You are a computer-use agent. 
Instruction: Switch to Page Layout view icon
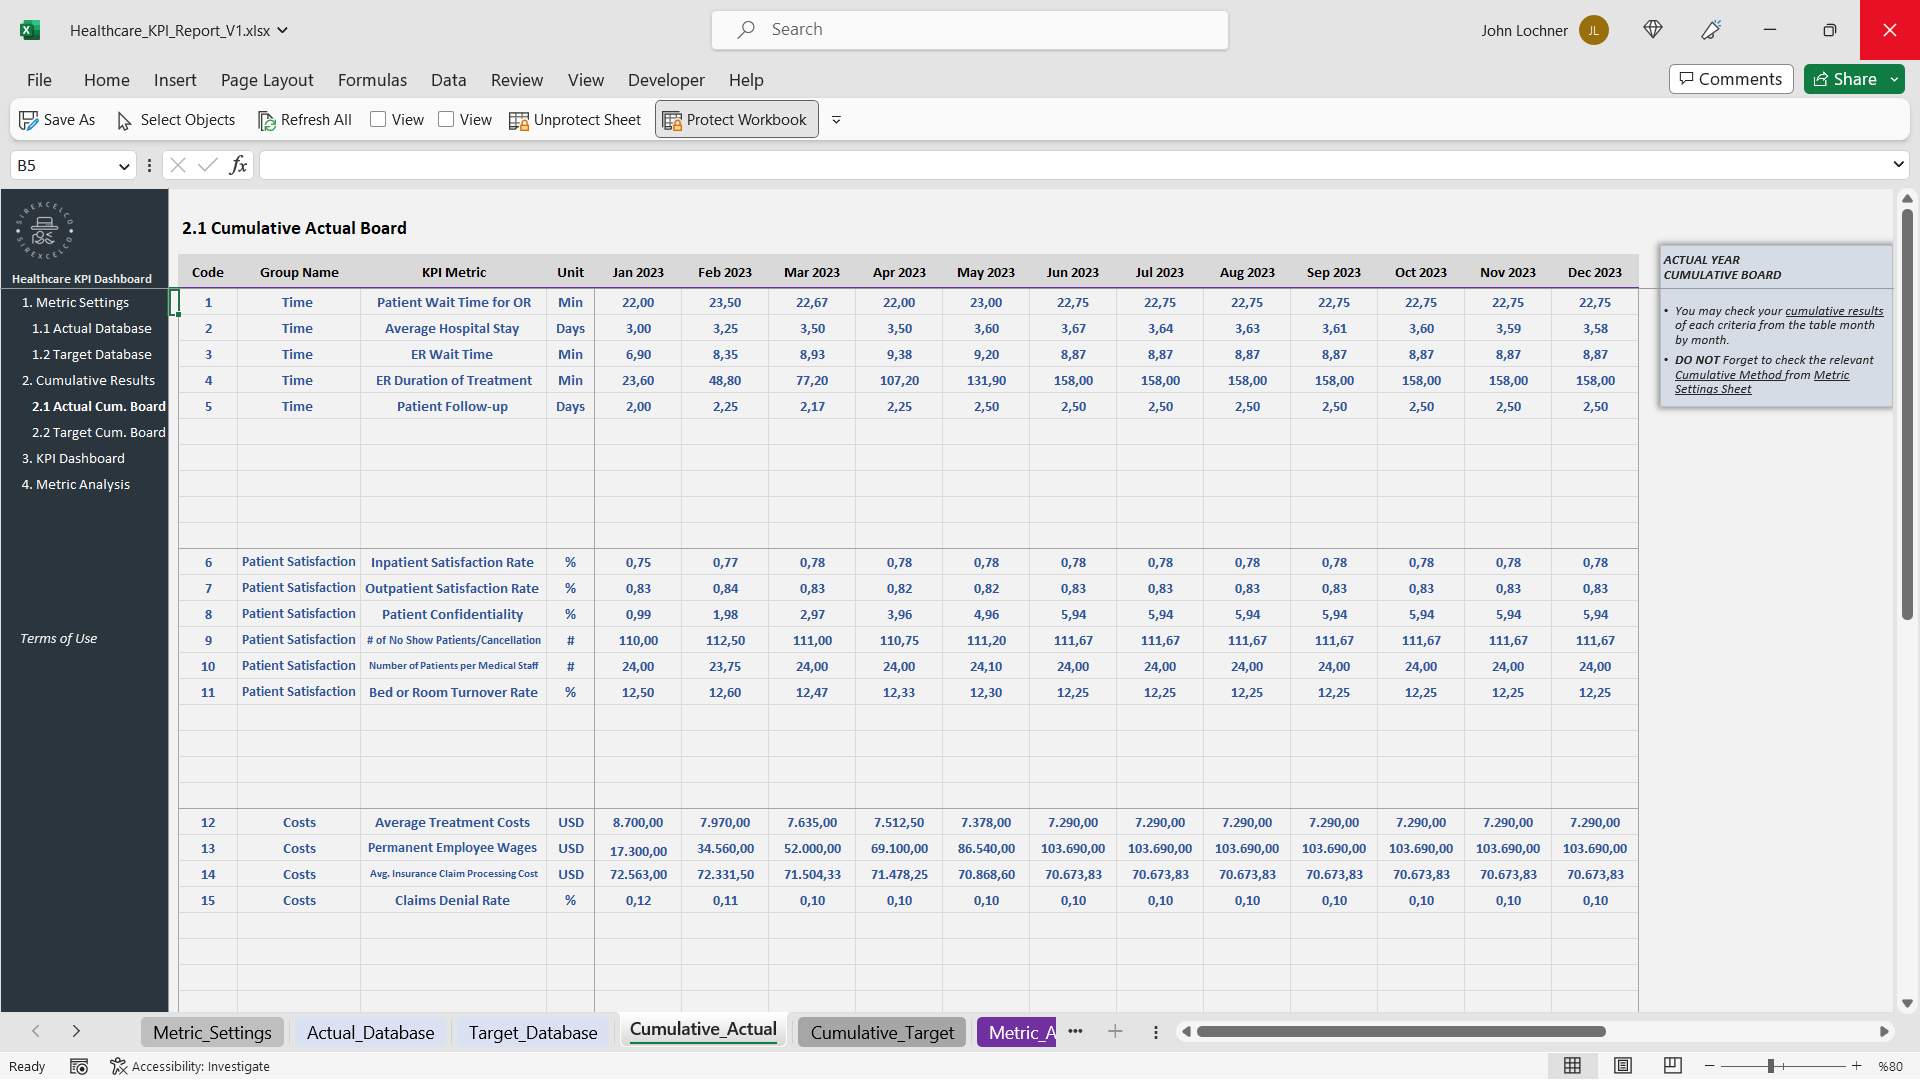coord(1623,1066)
